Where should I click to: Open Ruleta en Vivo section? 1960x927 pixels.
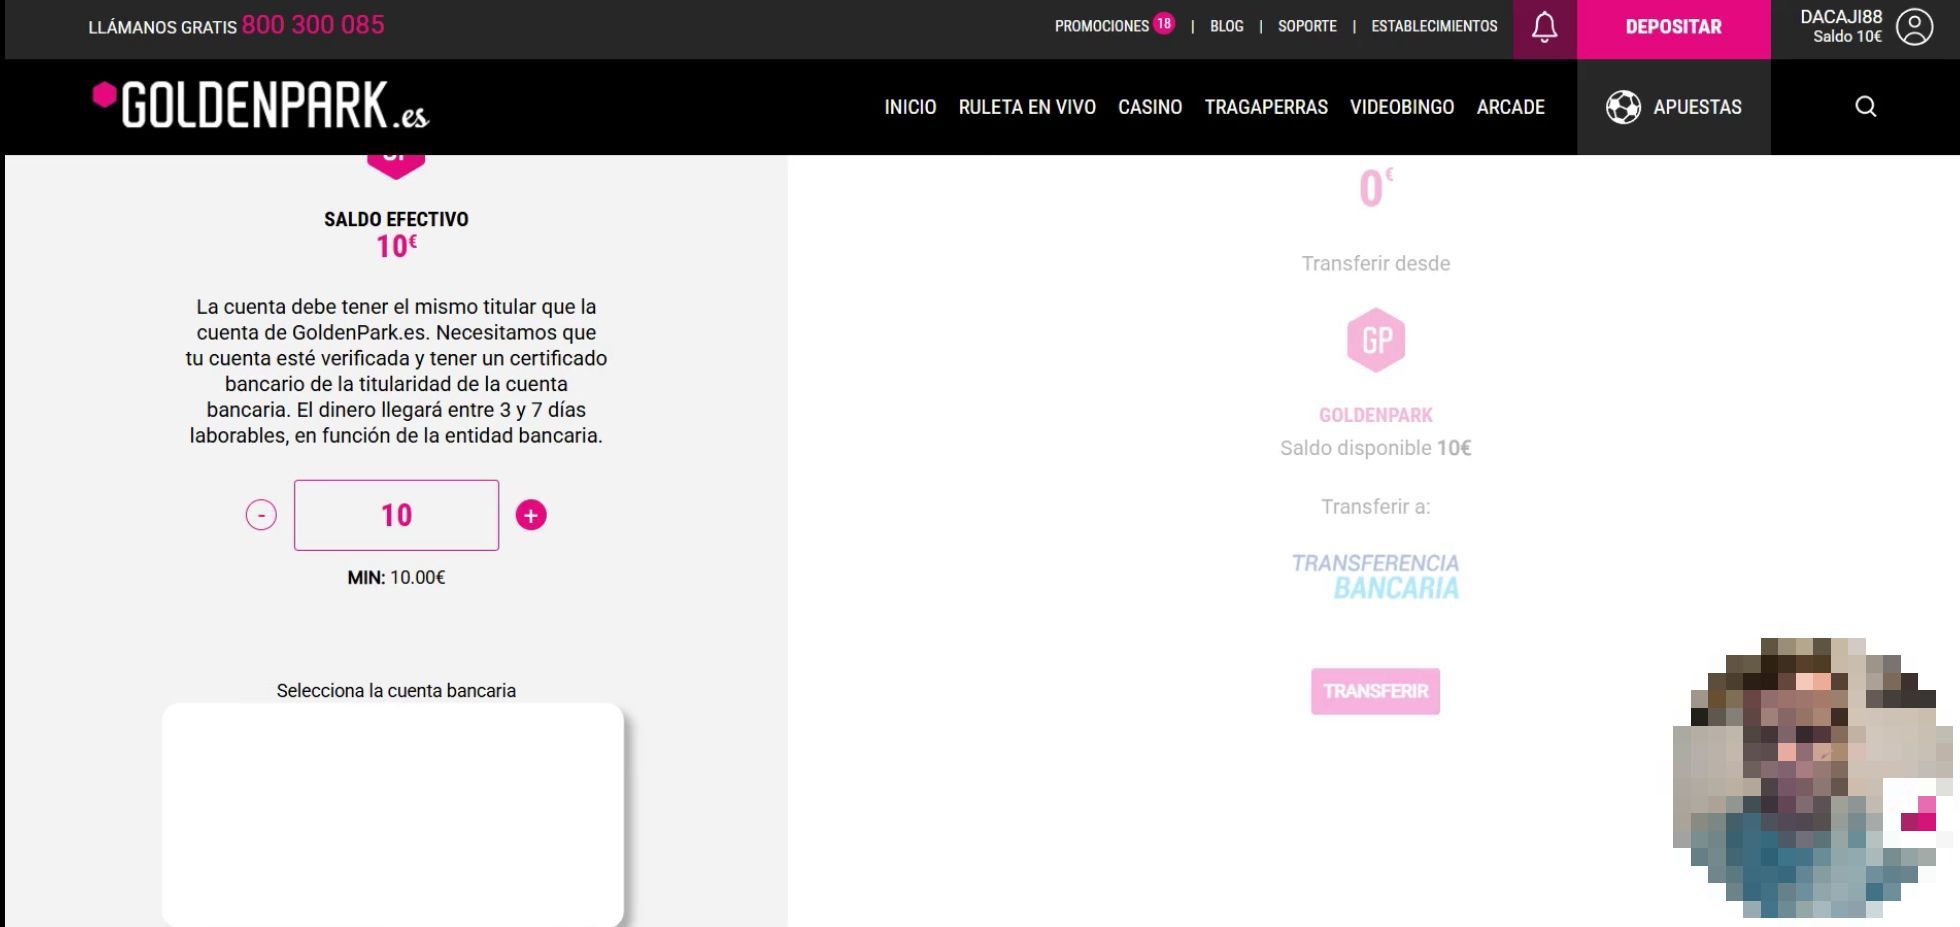(1027, 107)
